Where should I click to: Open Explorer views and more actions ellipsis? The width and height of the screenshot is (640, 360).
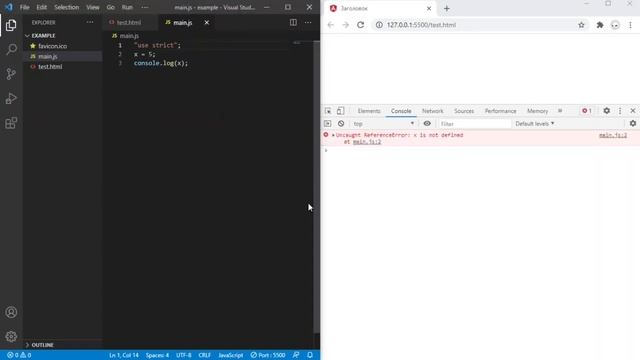[90, 22]
